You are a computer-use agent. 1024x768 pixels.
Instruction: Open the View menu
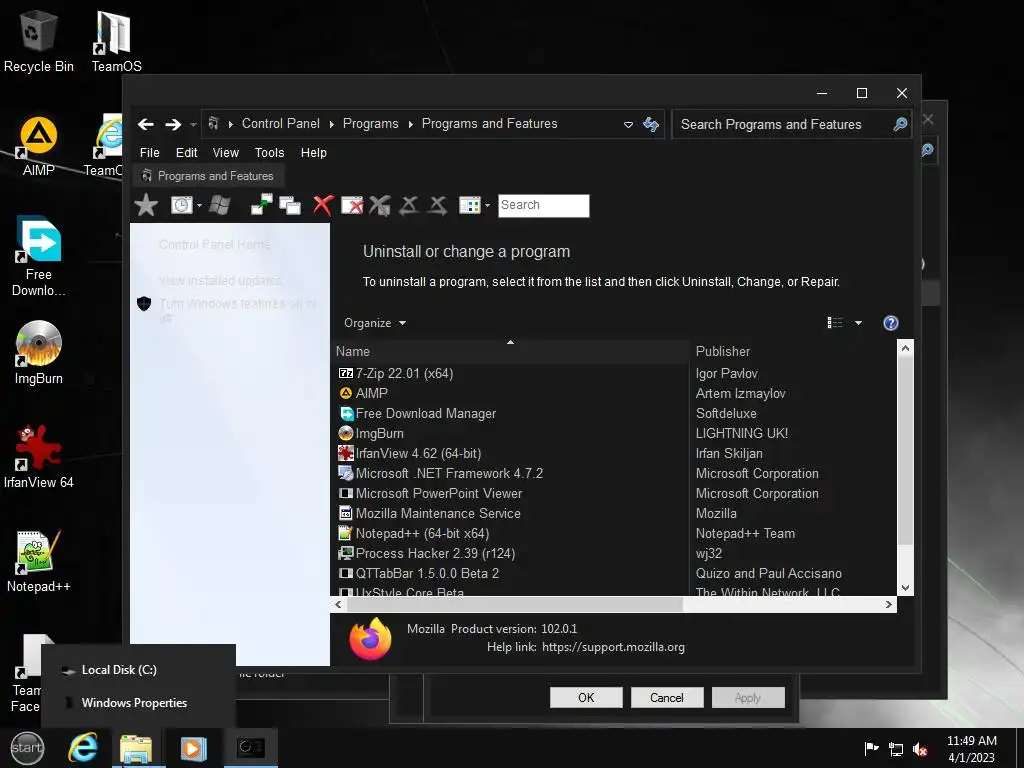point(226,152)
